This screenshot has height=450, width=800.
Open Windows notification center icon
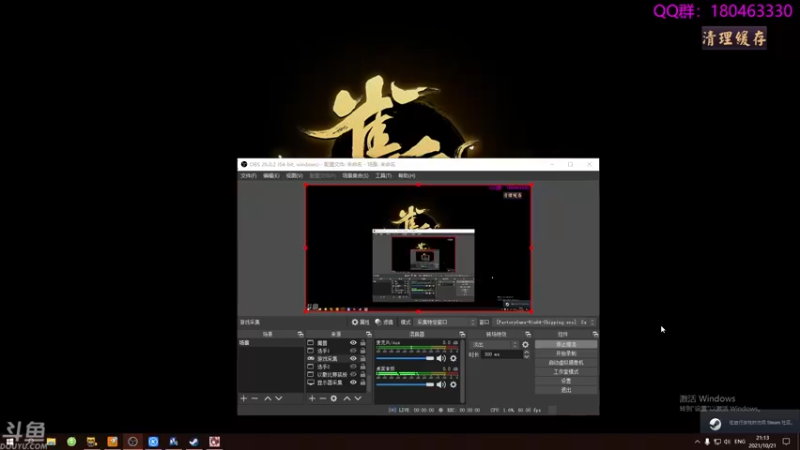click(786, 441)
